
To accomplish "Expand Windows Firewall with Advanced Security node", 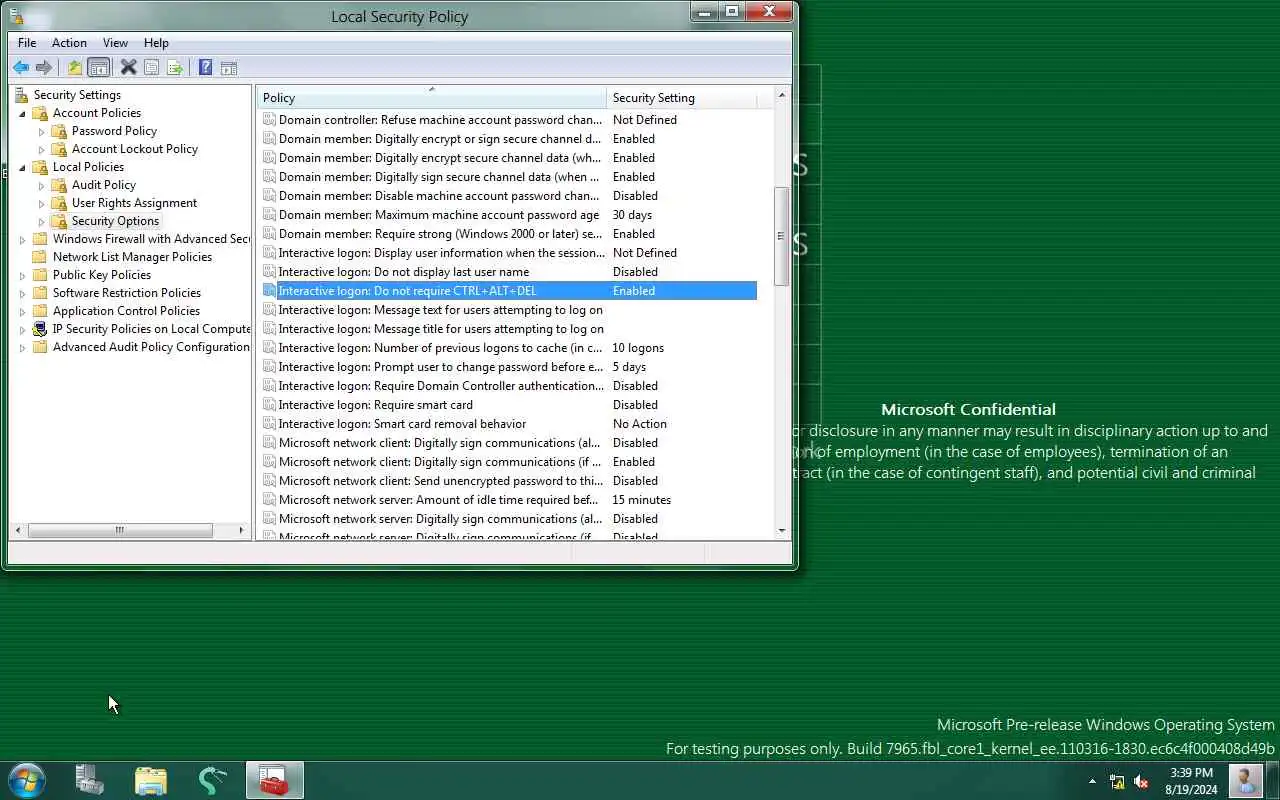I will point(22,239).
